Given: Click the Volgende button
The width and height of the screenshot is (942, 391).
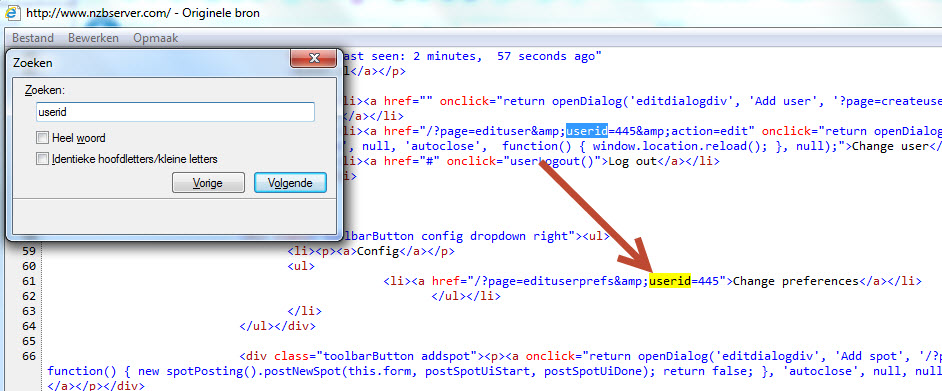Looking at the screenshot, I should [x=290, y=183].
